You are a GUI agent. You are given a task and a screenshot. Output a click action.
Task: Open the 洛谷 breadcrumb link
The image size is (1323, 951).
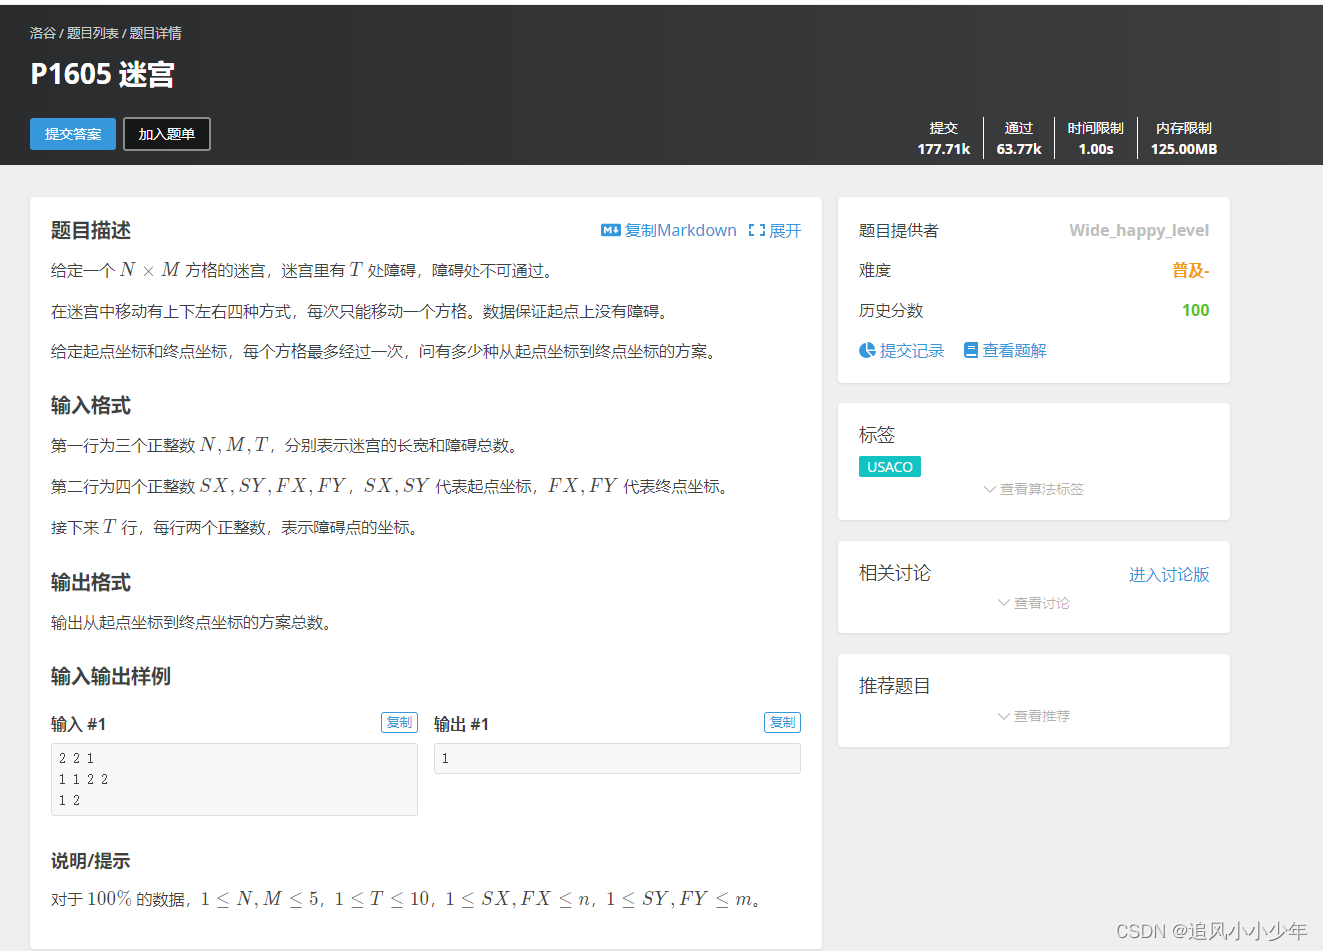43,33
